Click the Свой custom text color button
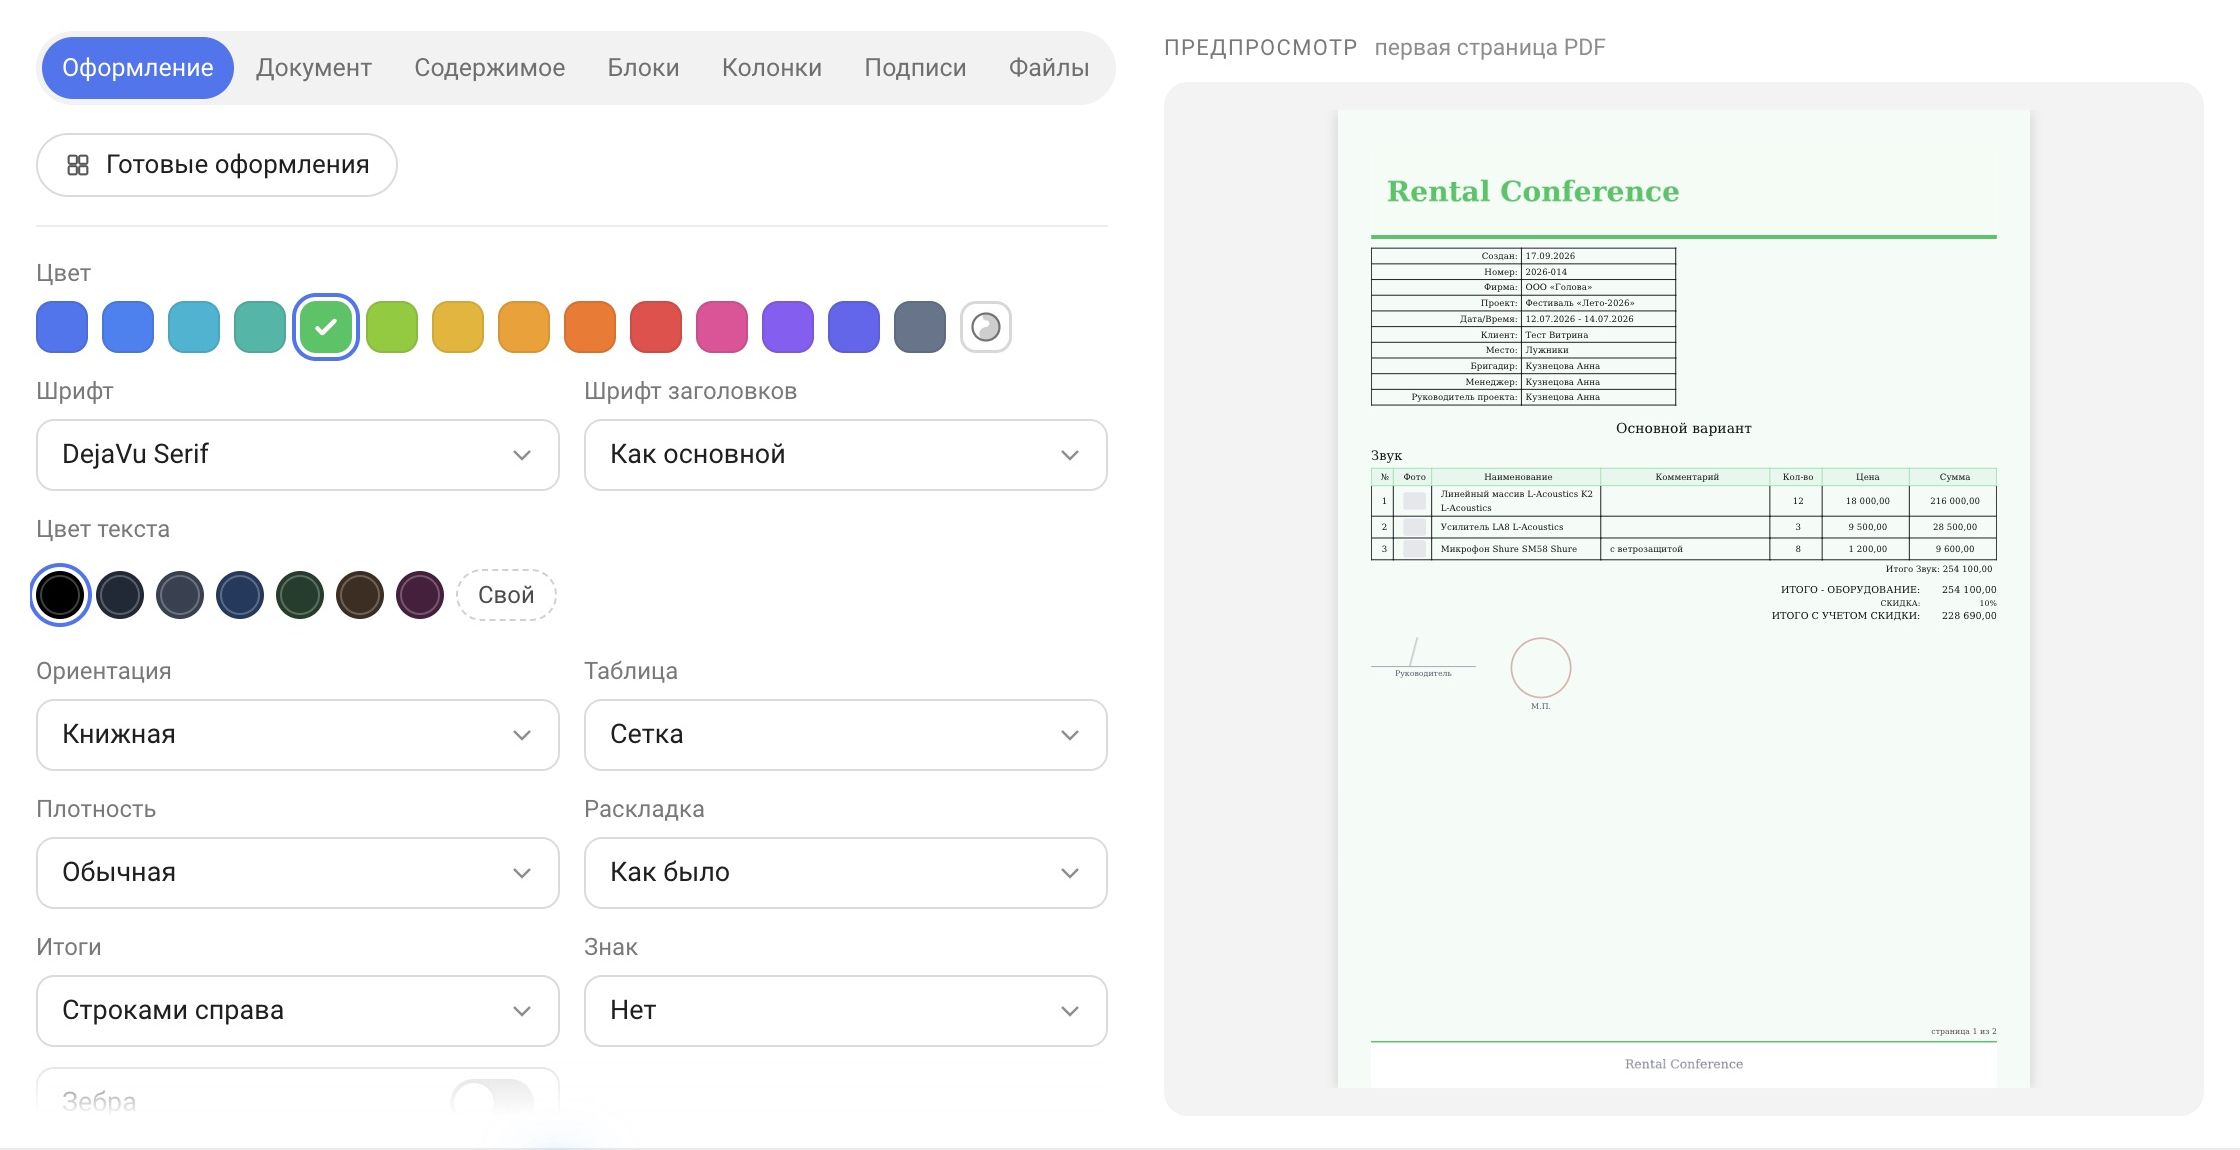Screen dimensions: 2240x1150 click(506, 595)
